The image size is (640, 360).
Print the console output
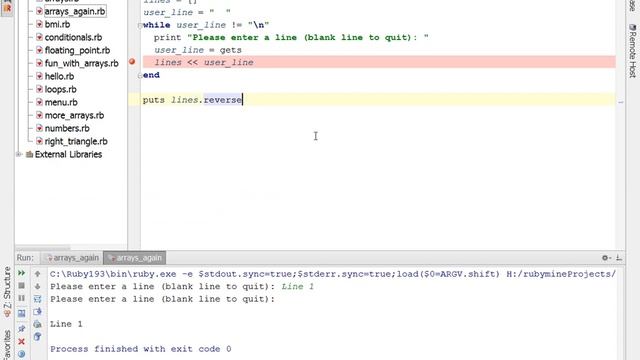point(38,324)
